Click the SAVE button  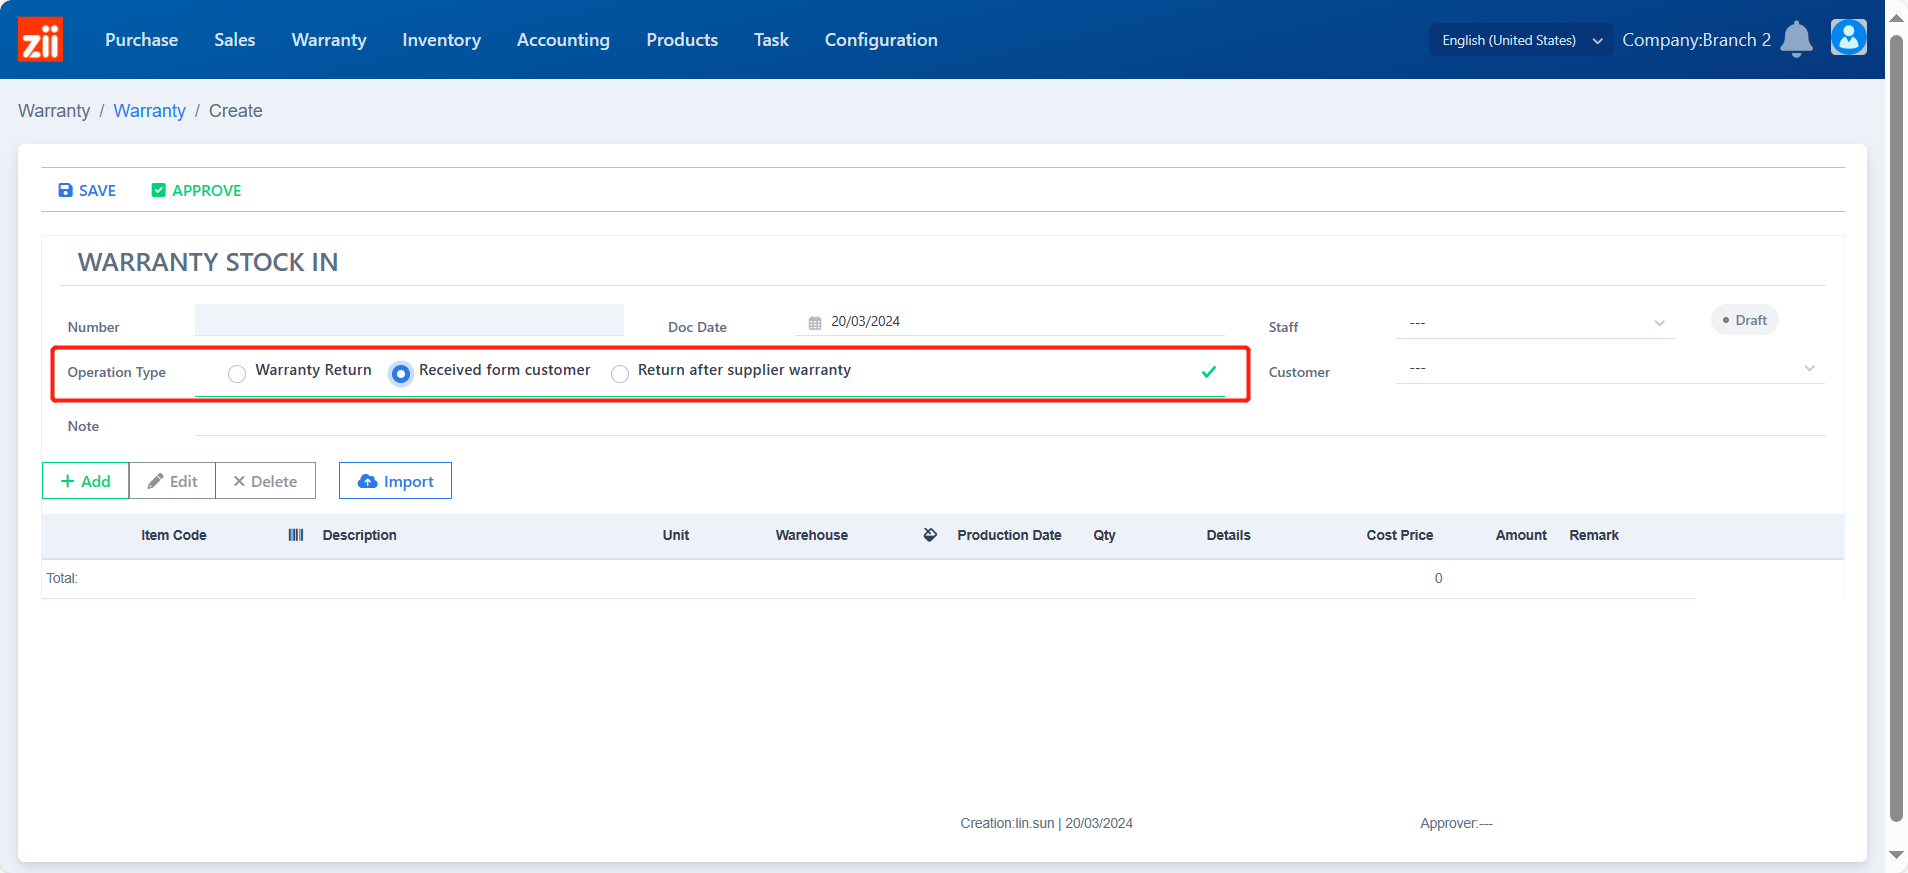tap(87, 190)
